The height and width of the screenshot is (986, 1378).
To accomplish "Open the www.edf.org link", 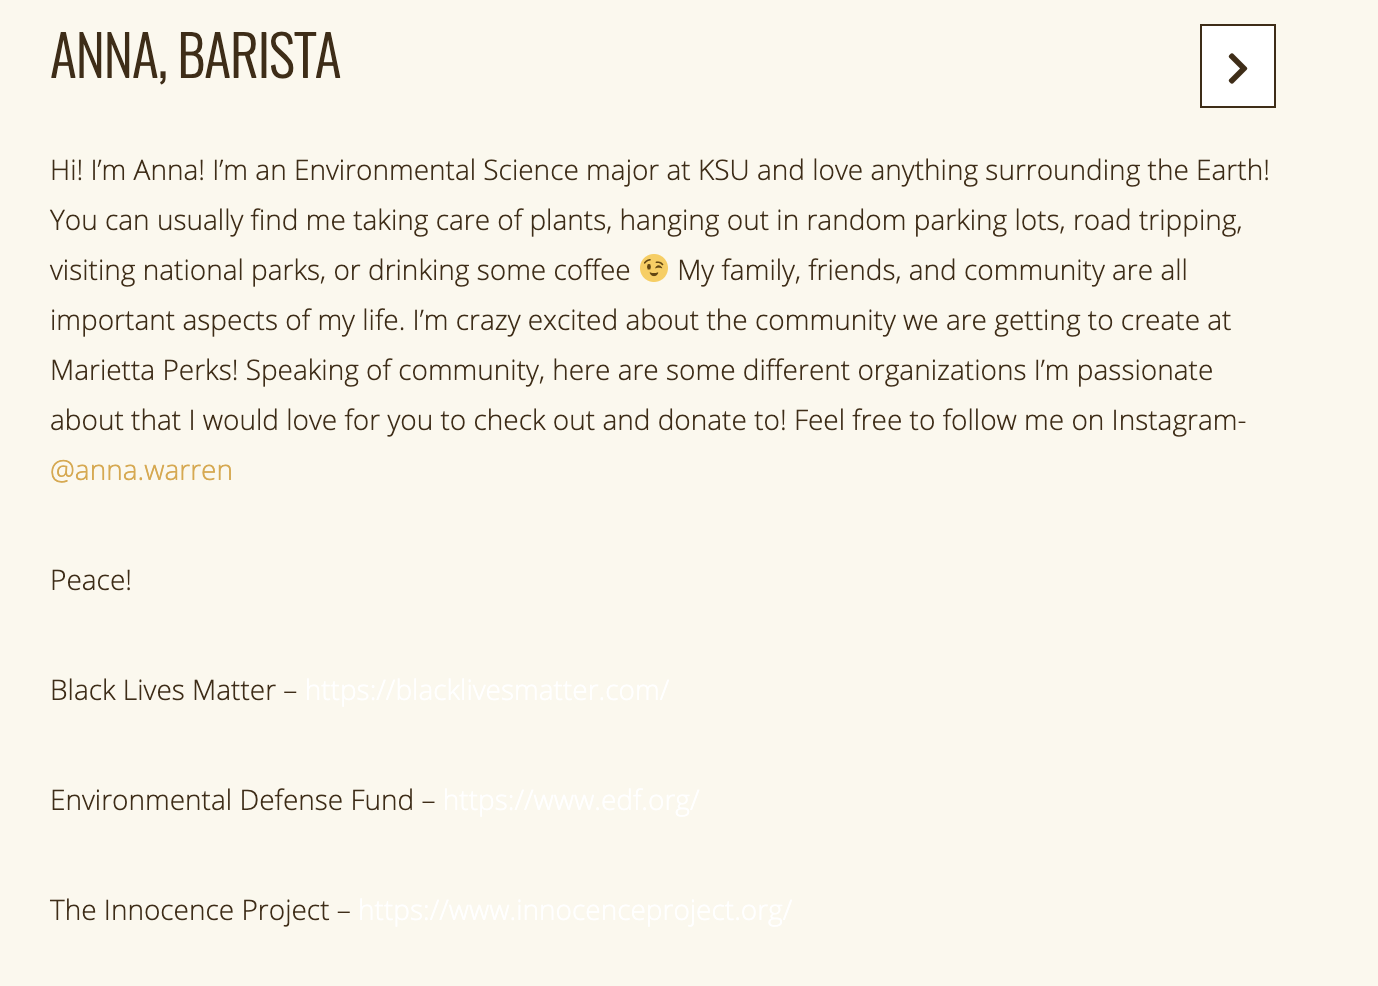I will [571, 800].
